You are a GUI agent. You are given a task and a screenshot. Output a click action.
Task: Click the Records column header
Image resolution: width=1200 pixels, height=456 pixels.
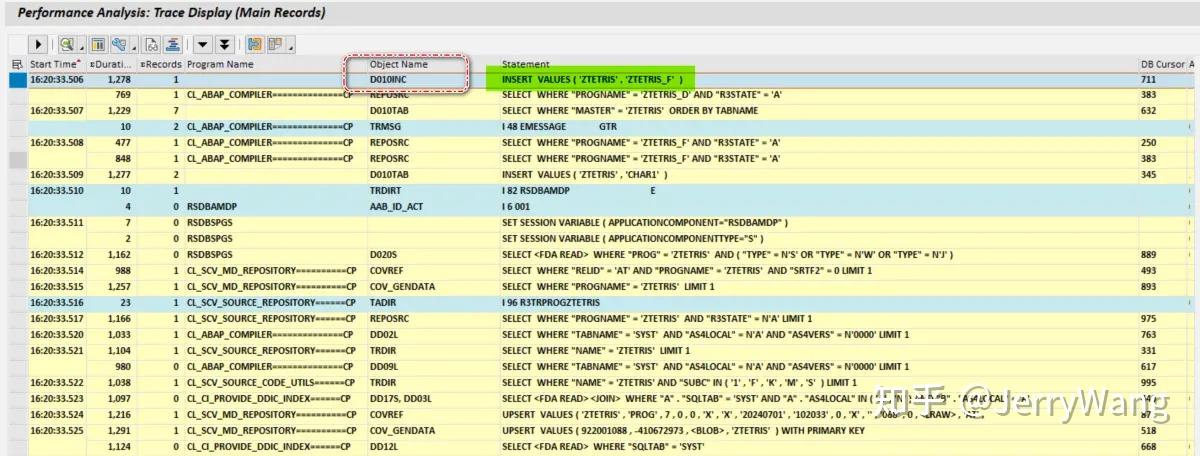click(x=159, y=64)
